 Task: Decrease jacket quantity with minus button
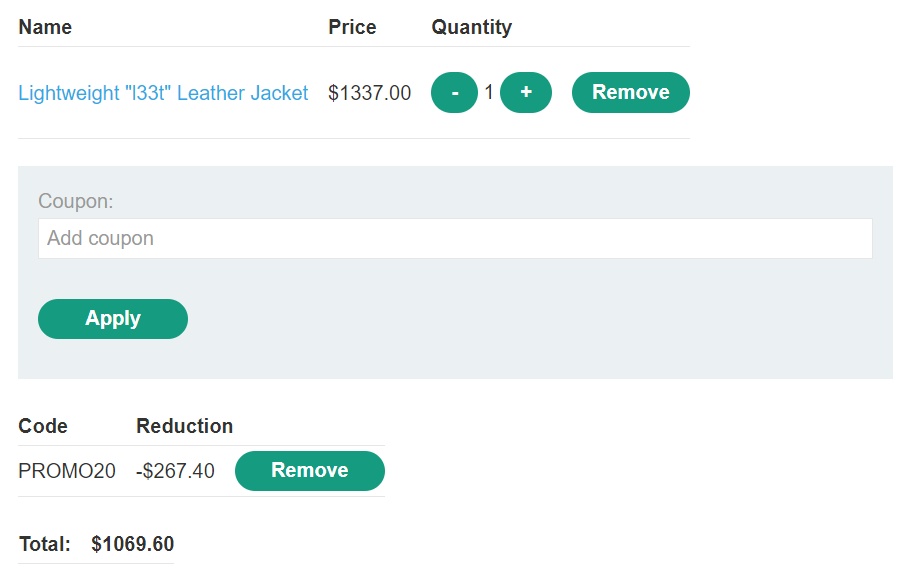point(454,93)
